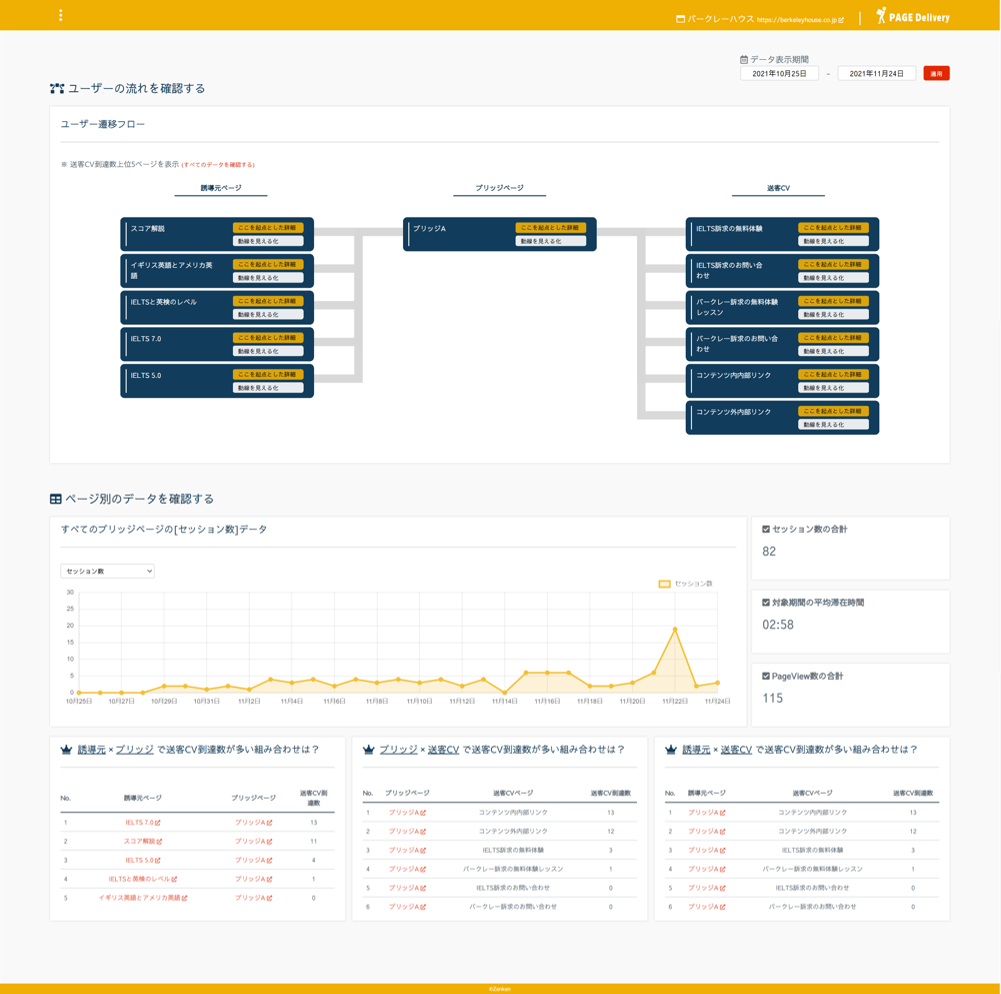
Task: Click the table icon beside ページ別のデータを確認する
Action: 56,499
